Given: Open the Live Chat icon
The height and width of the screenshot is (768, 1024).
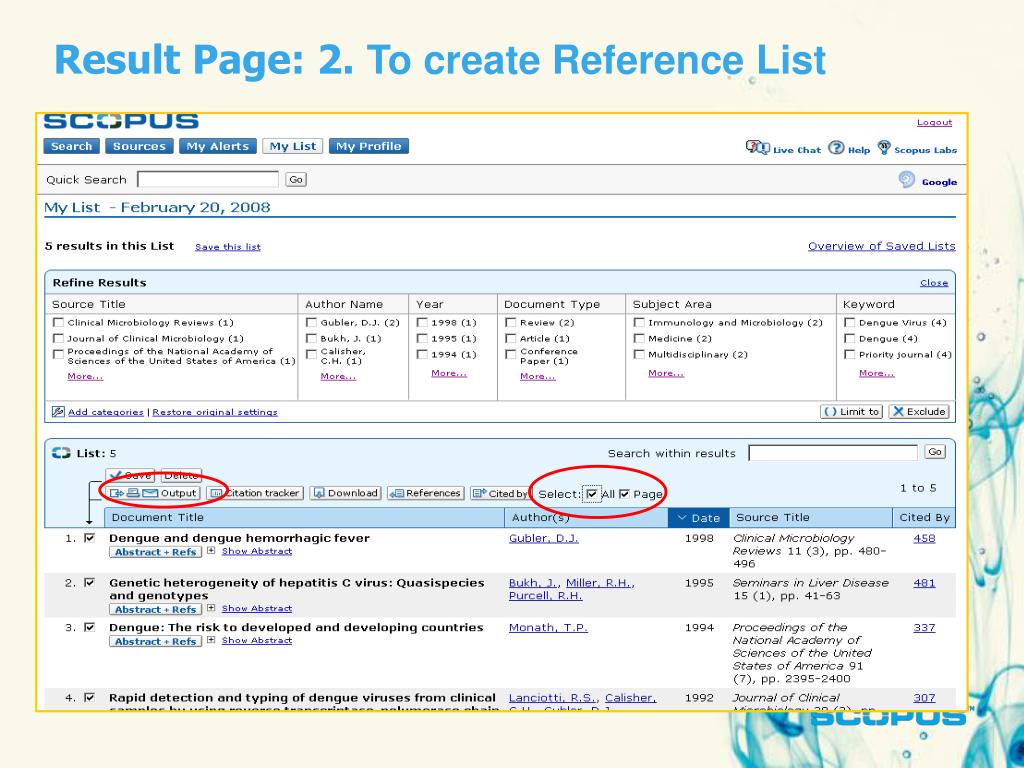Looking at the screenshot, I should pyautogui.click(x=758, y=148).
